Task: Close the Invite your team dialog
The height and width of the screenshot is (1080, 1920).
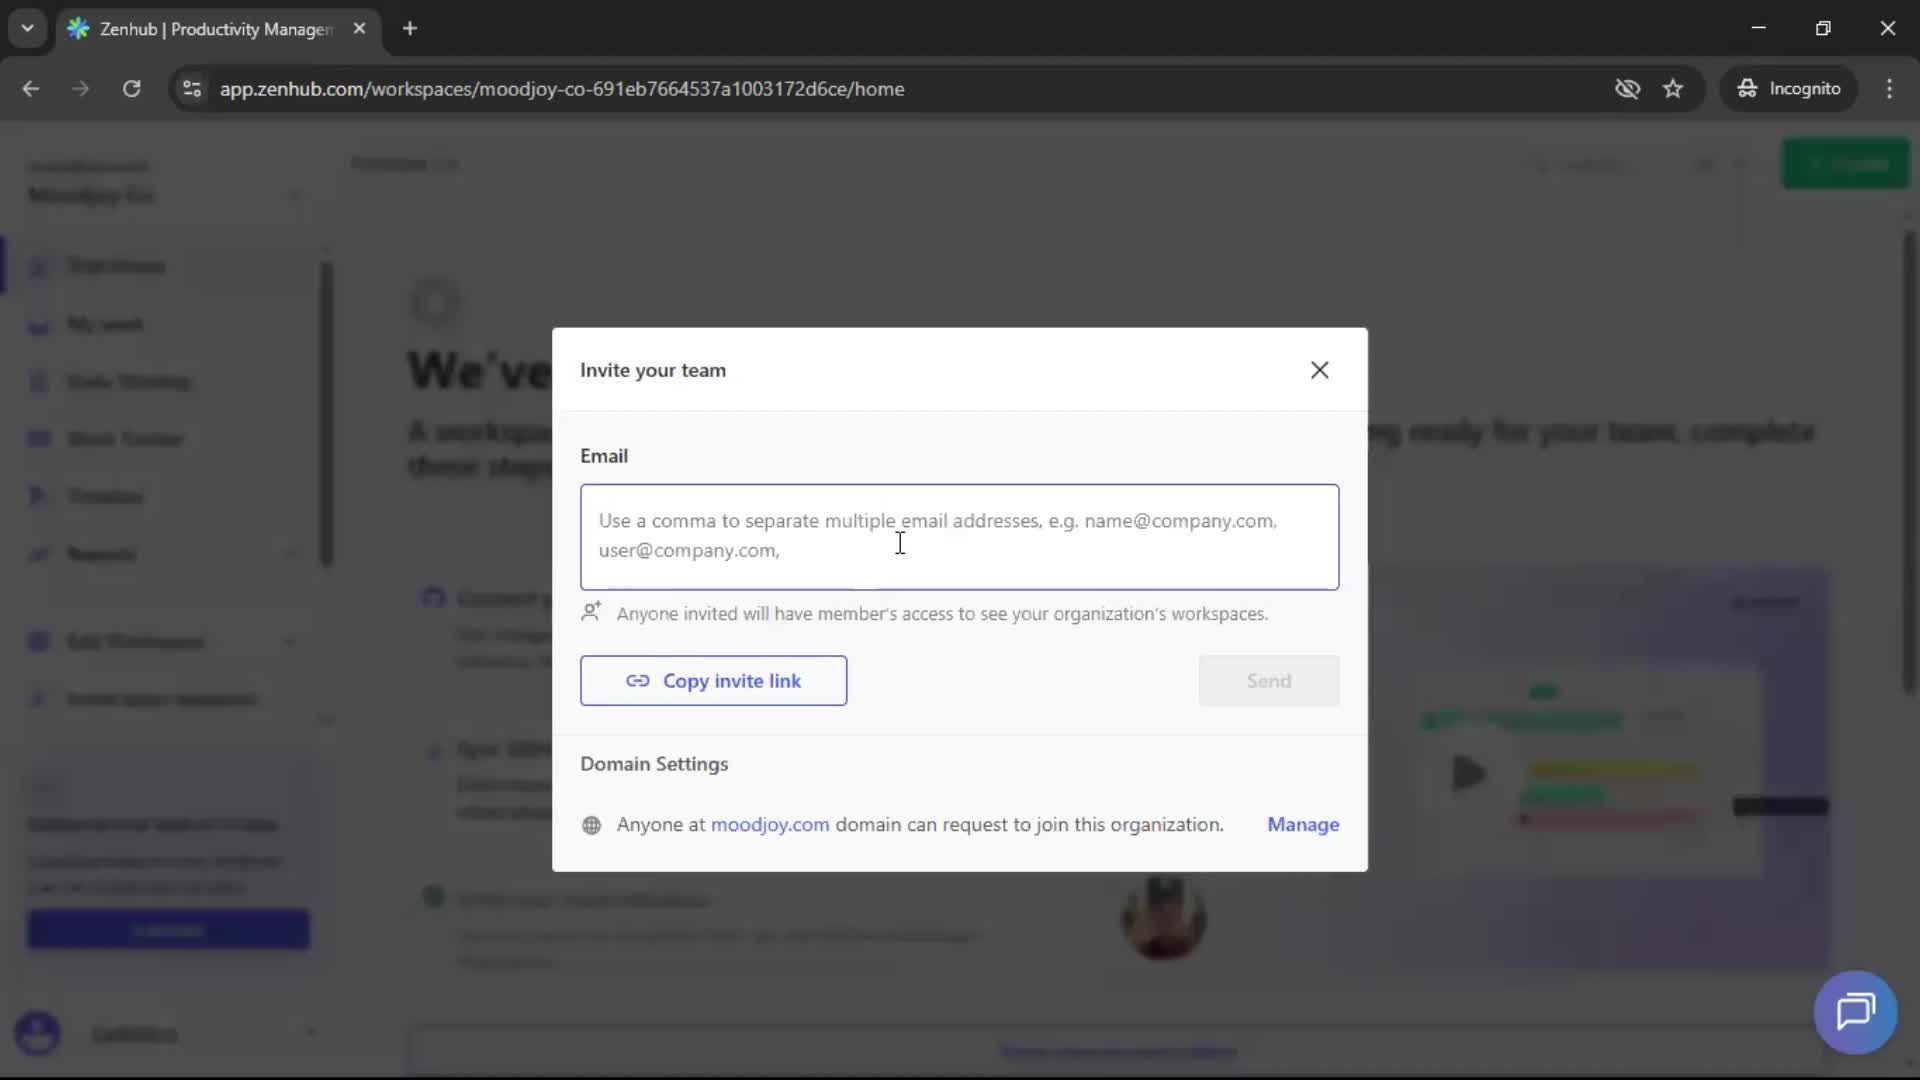Action: tap(1319, 369)
